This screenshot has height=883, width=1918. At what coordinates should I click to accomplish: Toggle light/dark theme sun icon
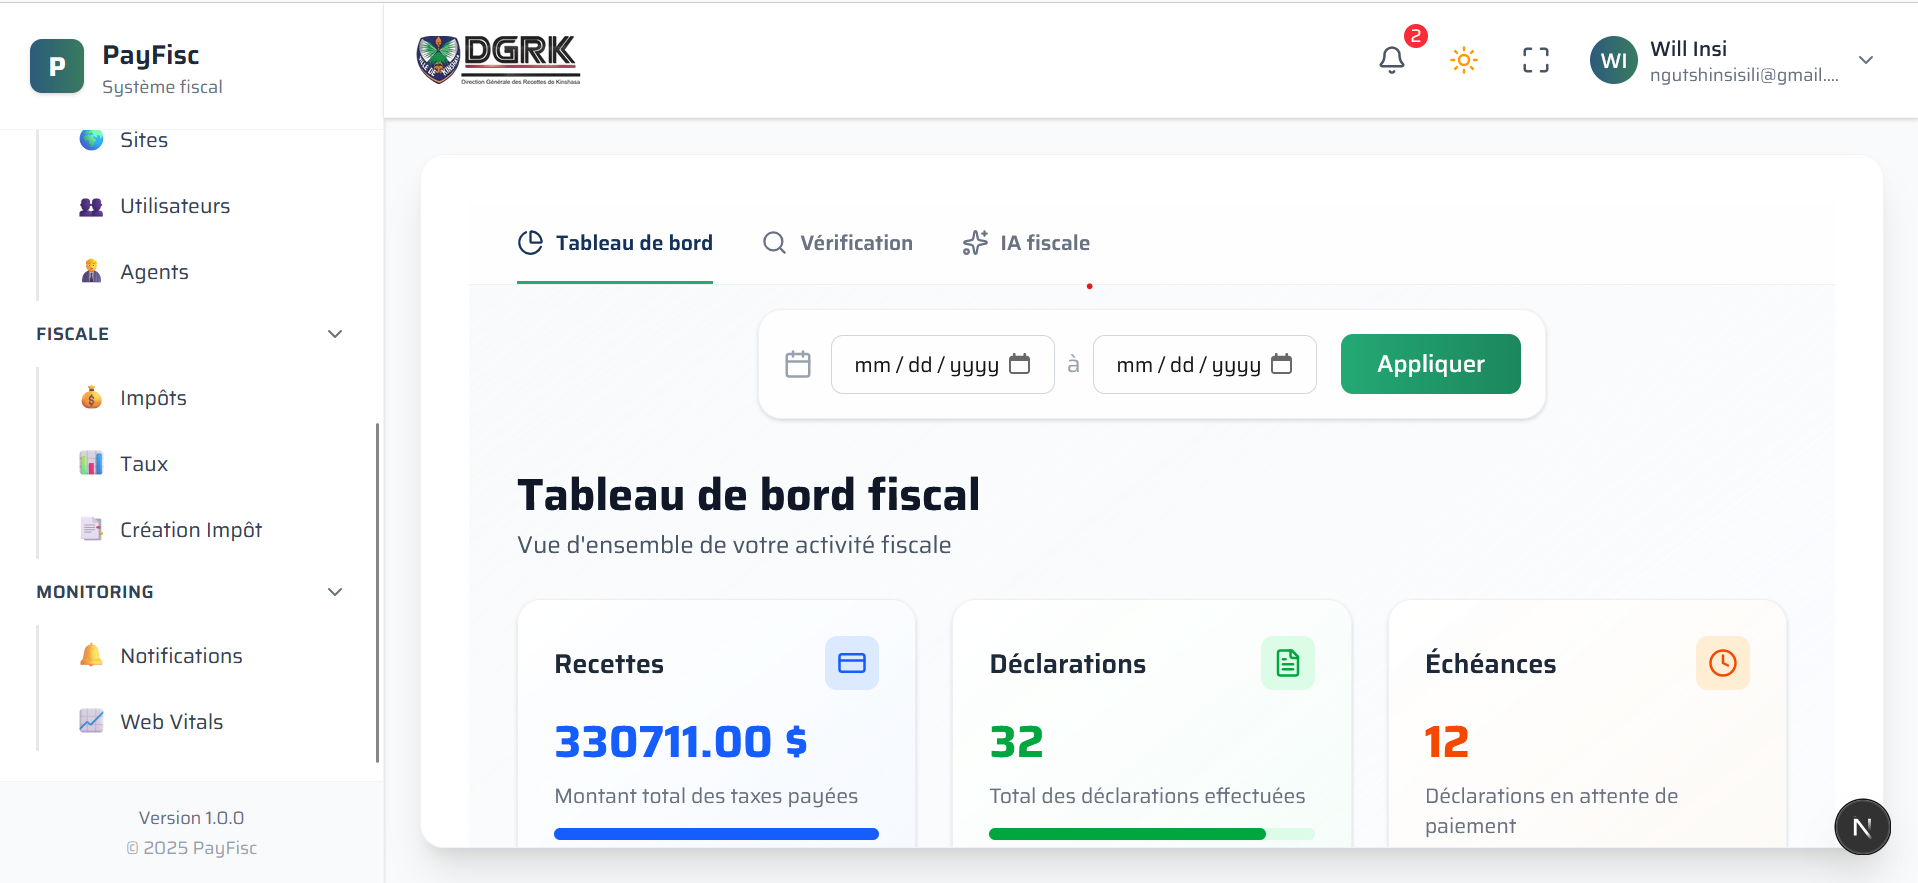(1463, 60)
